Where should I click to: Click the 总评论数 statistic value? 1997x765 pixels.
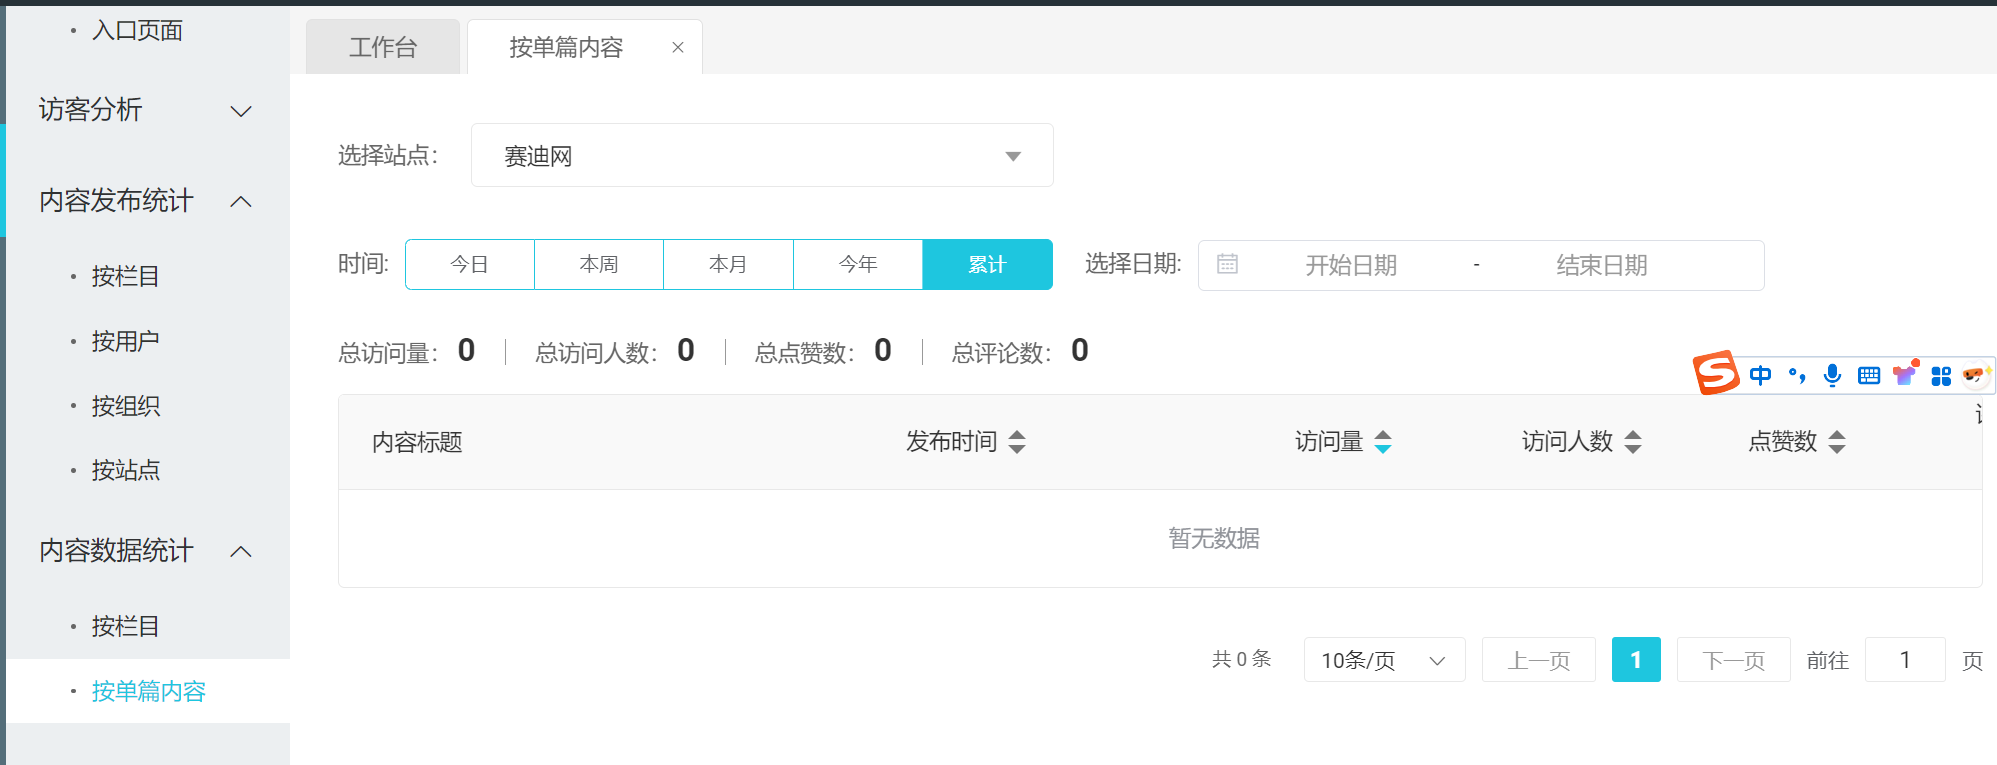click(1080, 350)
